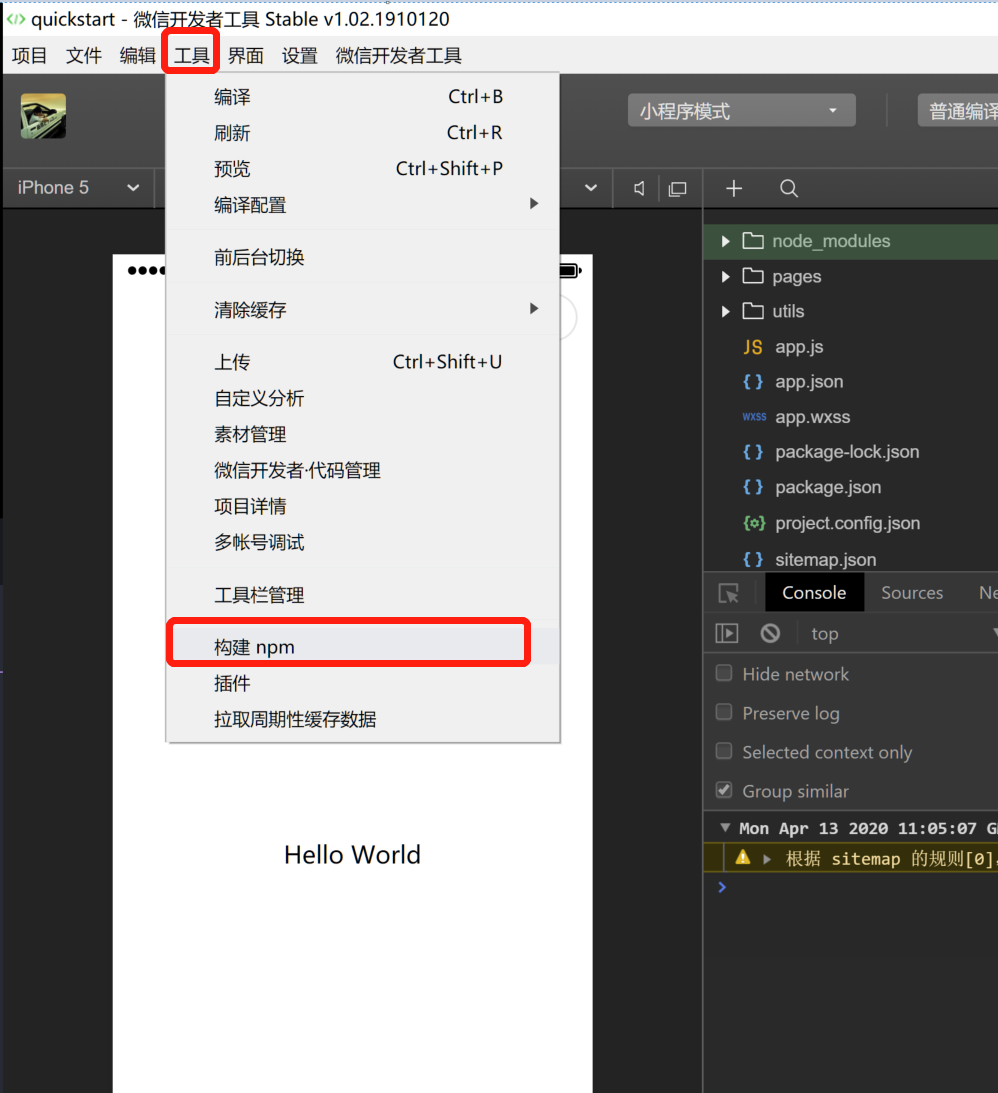The image size is (998, 1093).
Task: Click Hello World text in simulator
Action: [x=352, y=855]
